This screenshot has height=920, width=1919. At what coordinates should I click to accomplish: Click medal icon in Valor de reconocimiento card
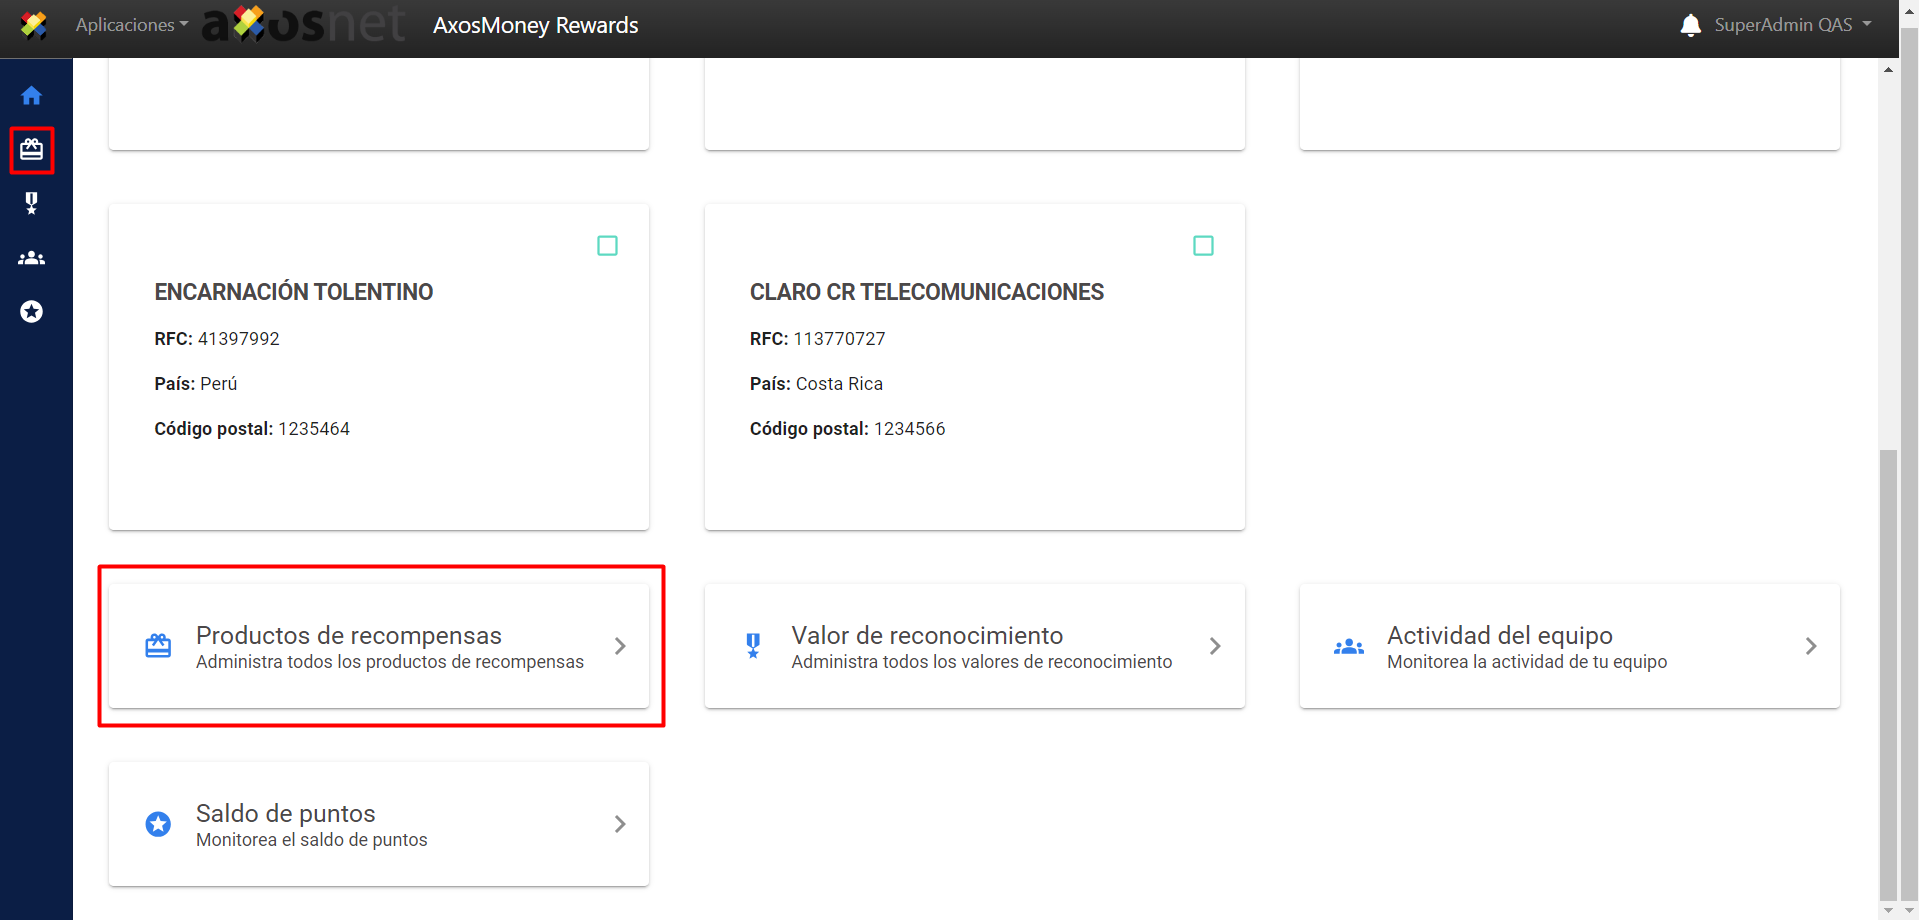point(753,646)
